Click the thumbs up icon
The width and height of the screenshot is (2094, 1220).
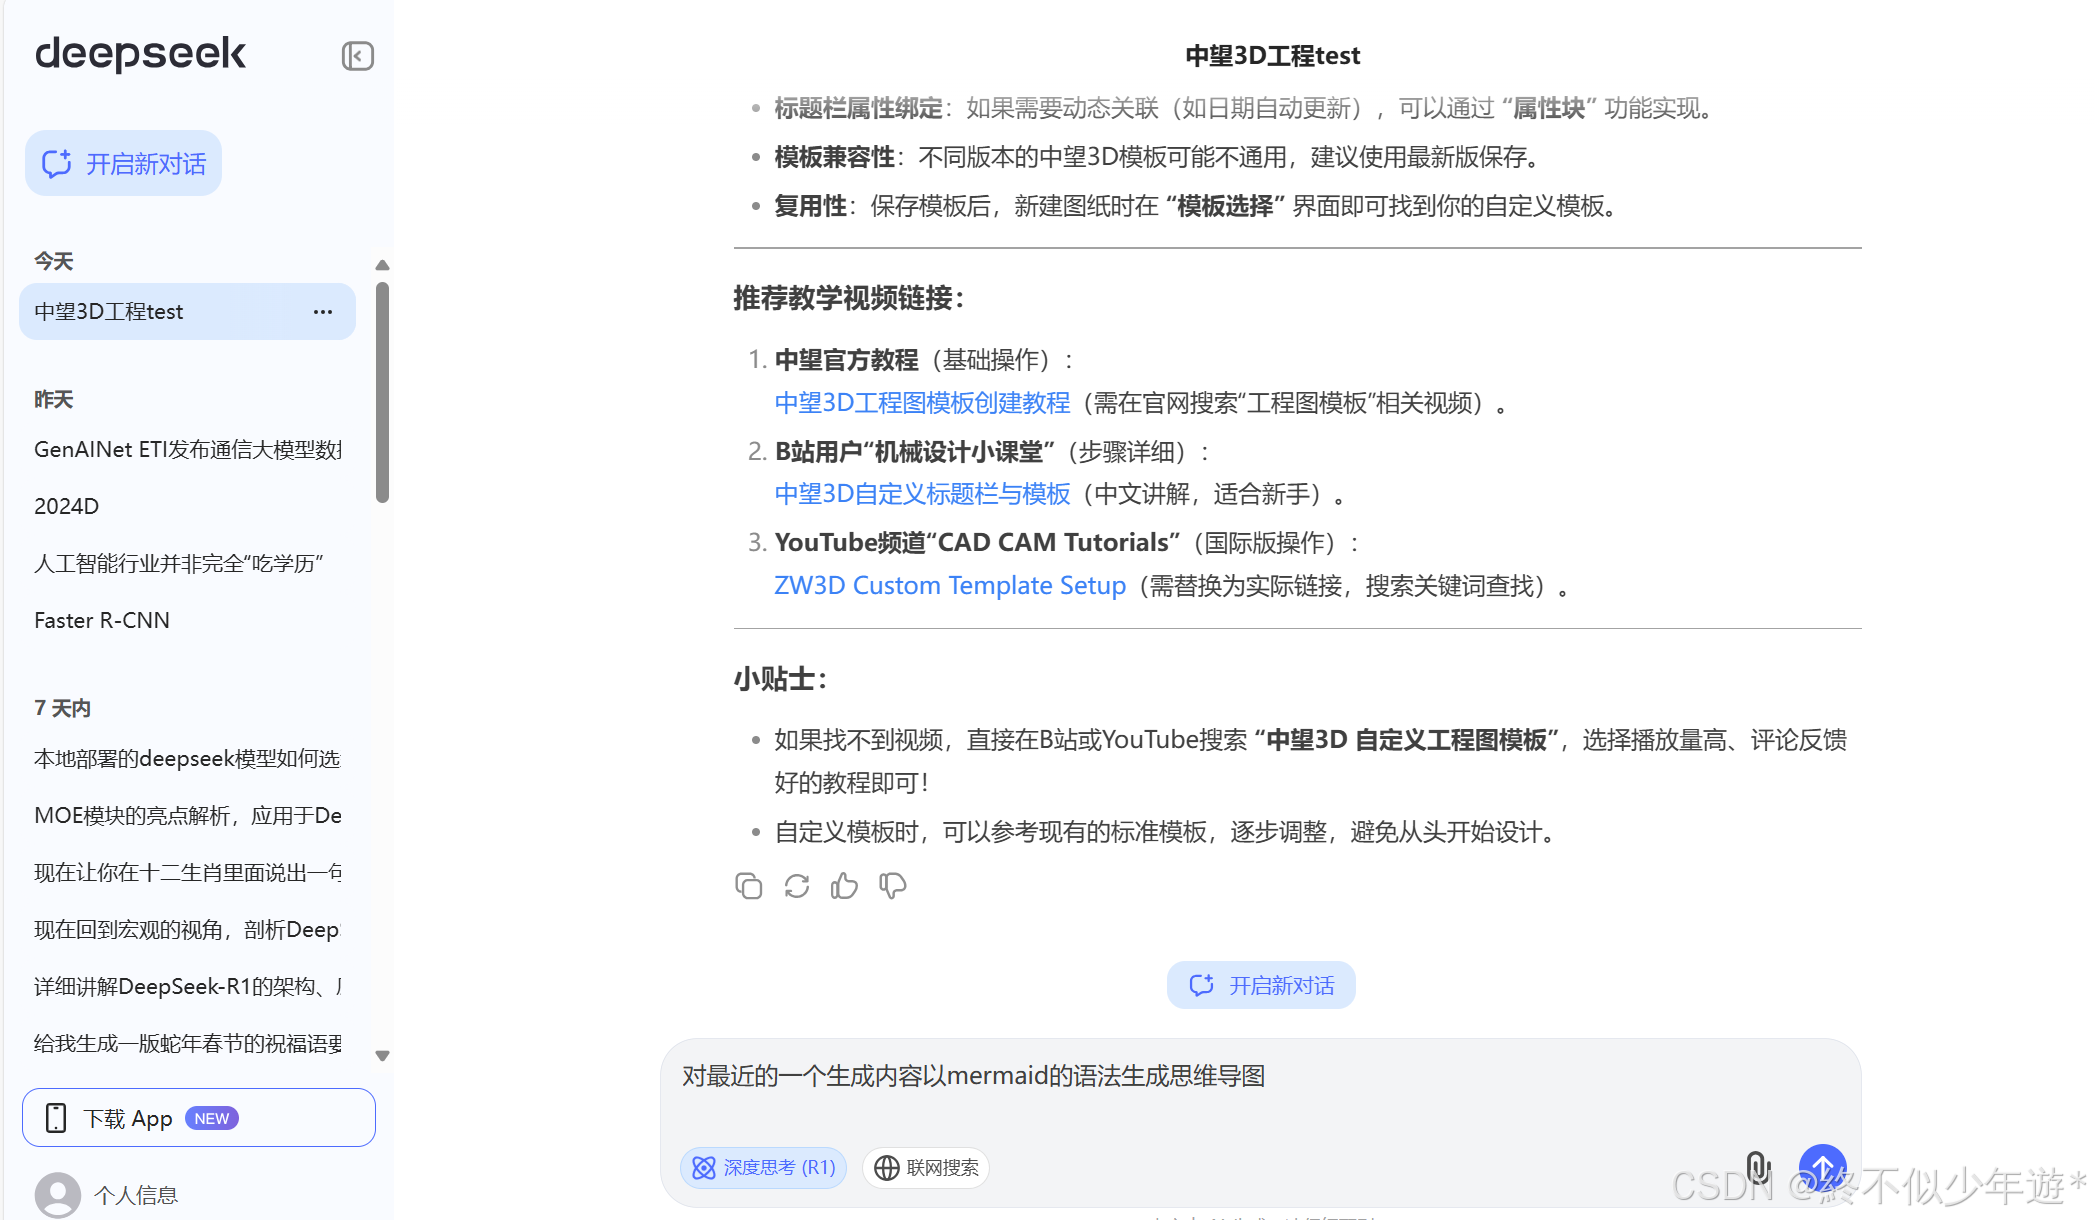[844, 886]
